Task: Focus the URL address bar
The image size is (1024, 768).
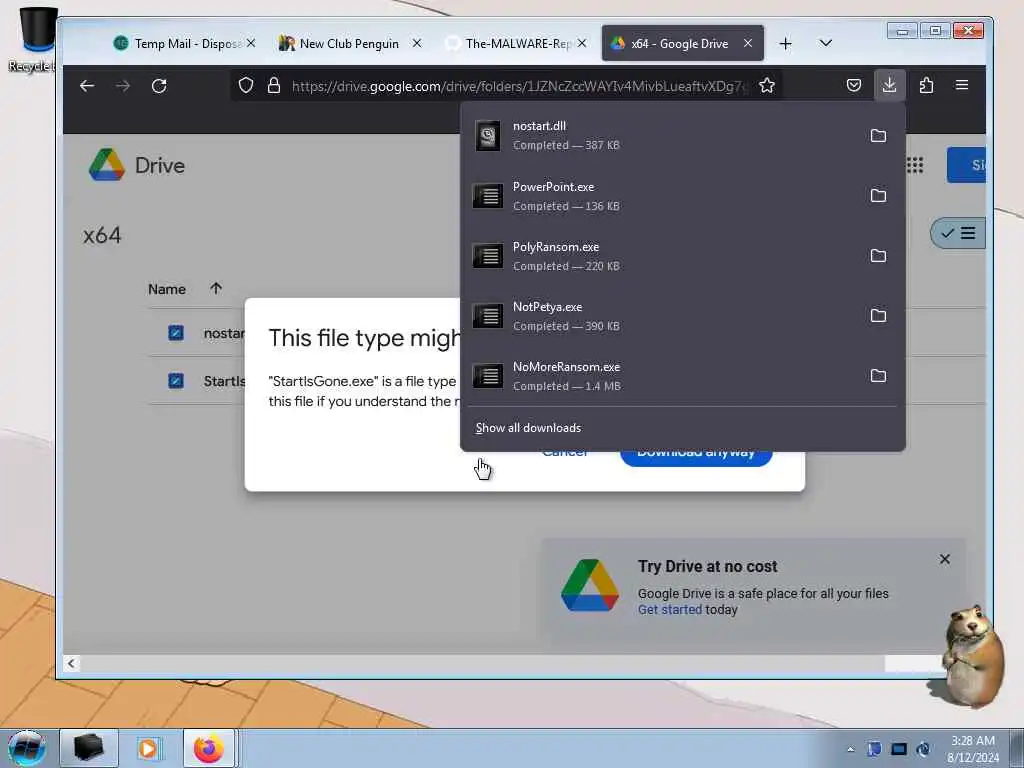Action: [x=519, y=86]
